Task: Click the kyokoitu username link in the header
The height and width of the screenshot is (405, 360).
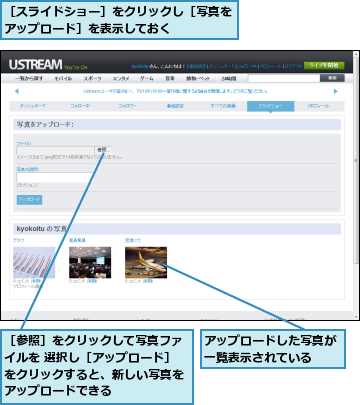Action: [x=140, y=66]
